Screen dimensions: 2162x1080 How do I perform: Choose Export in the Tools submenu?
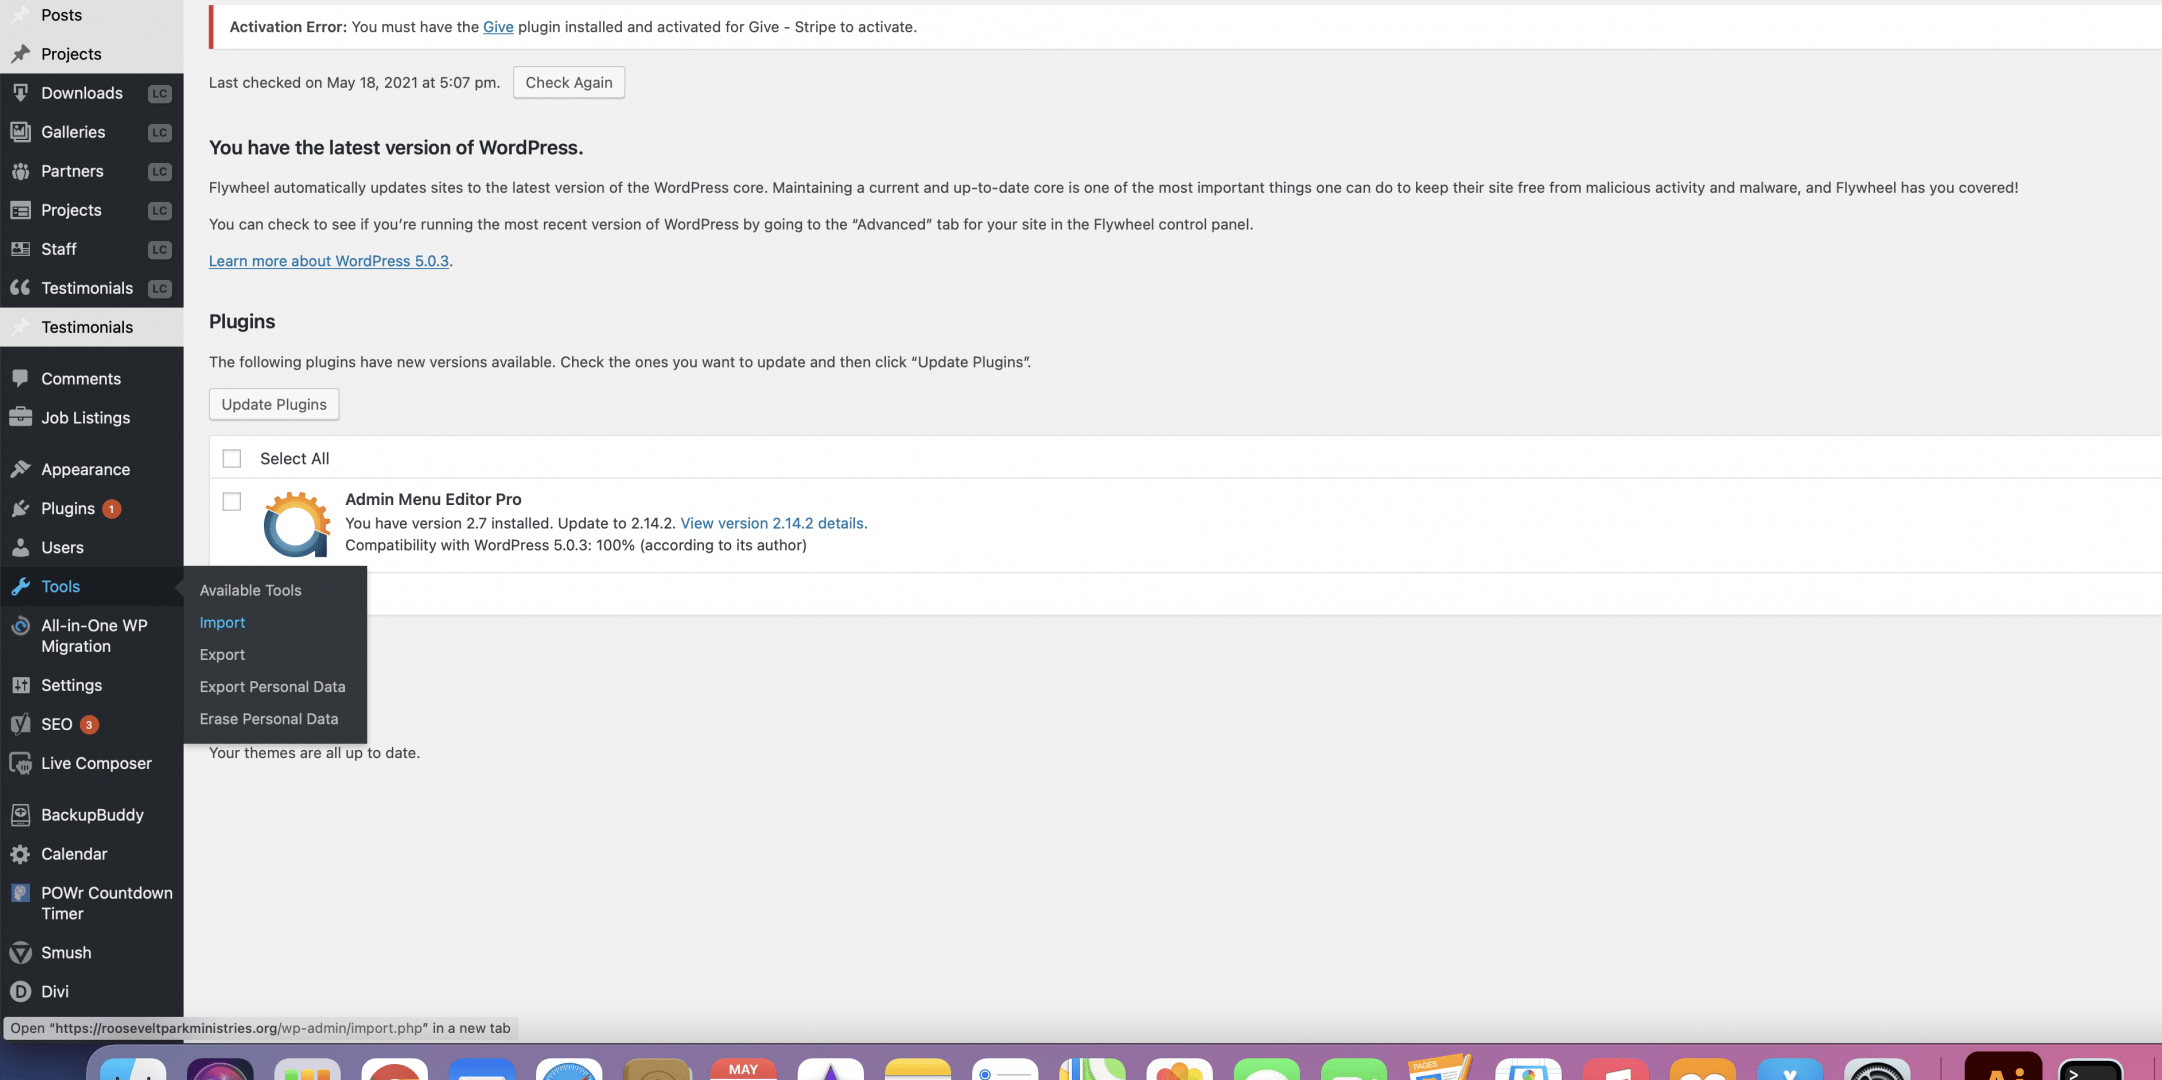[222, 655]
